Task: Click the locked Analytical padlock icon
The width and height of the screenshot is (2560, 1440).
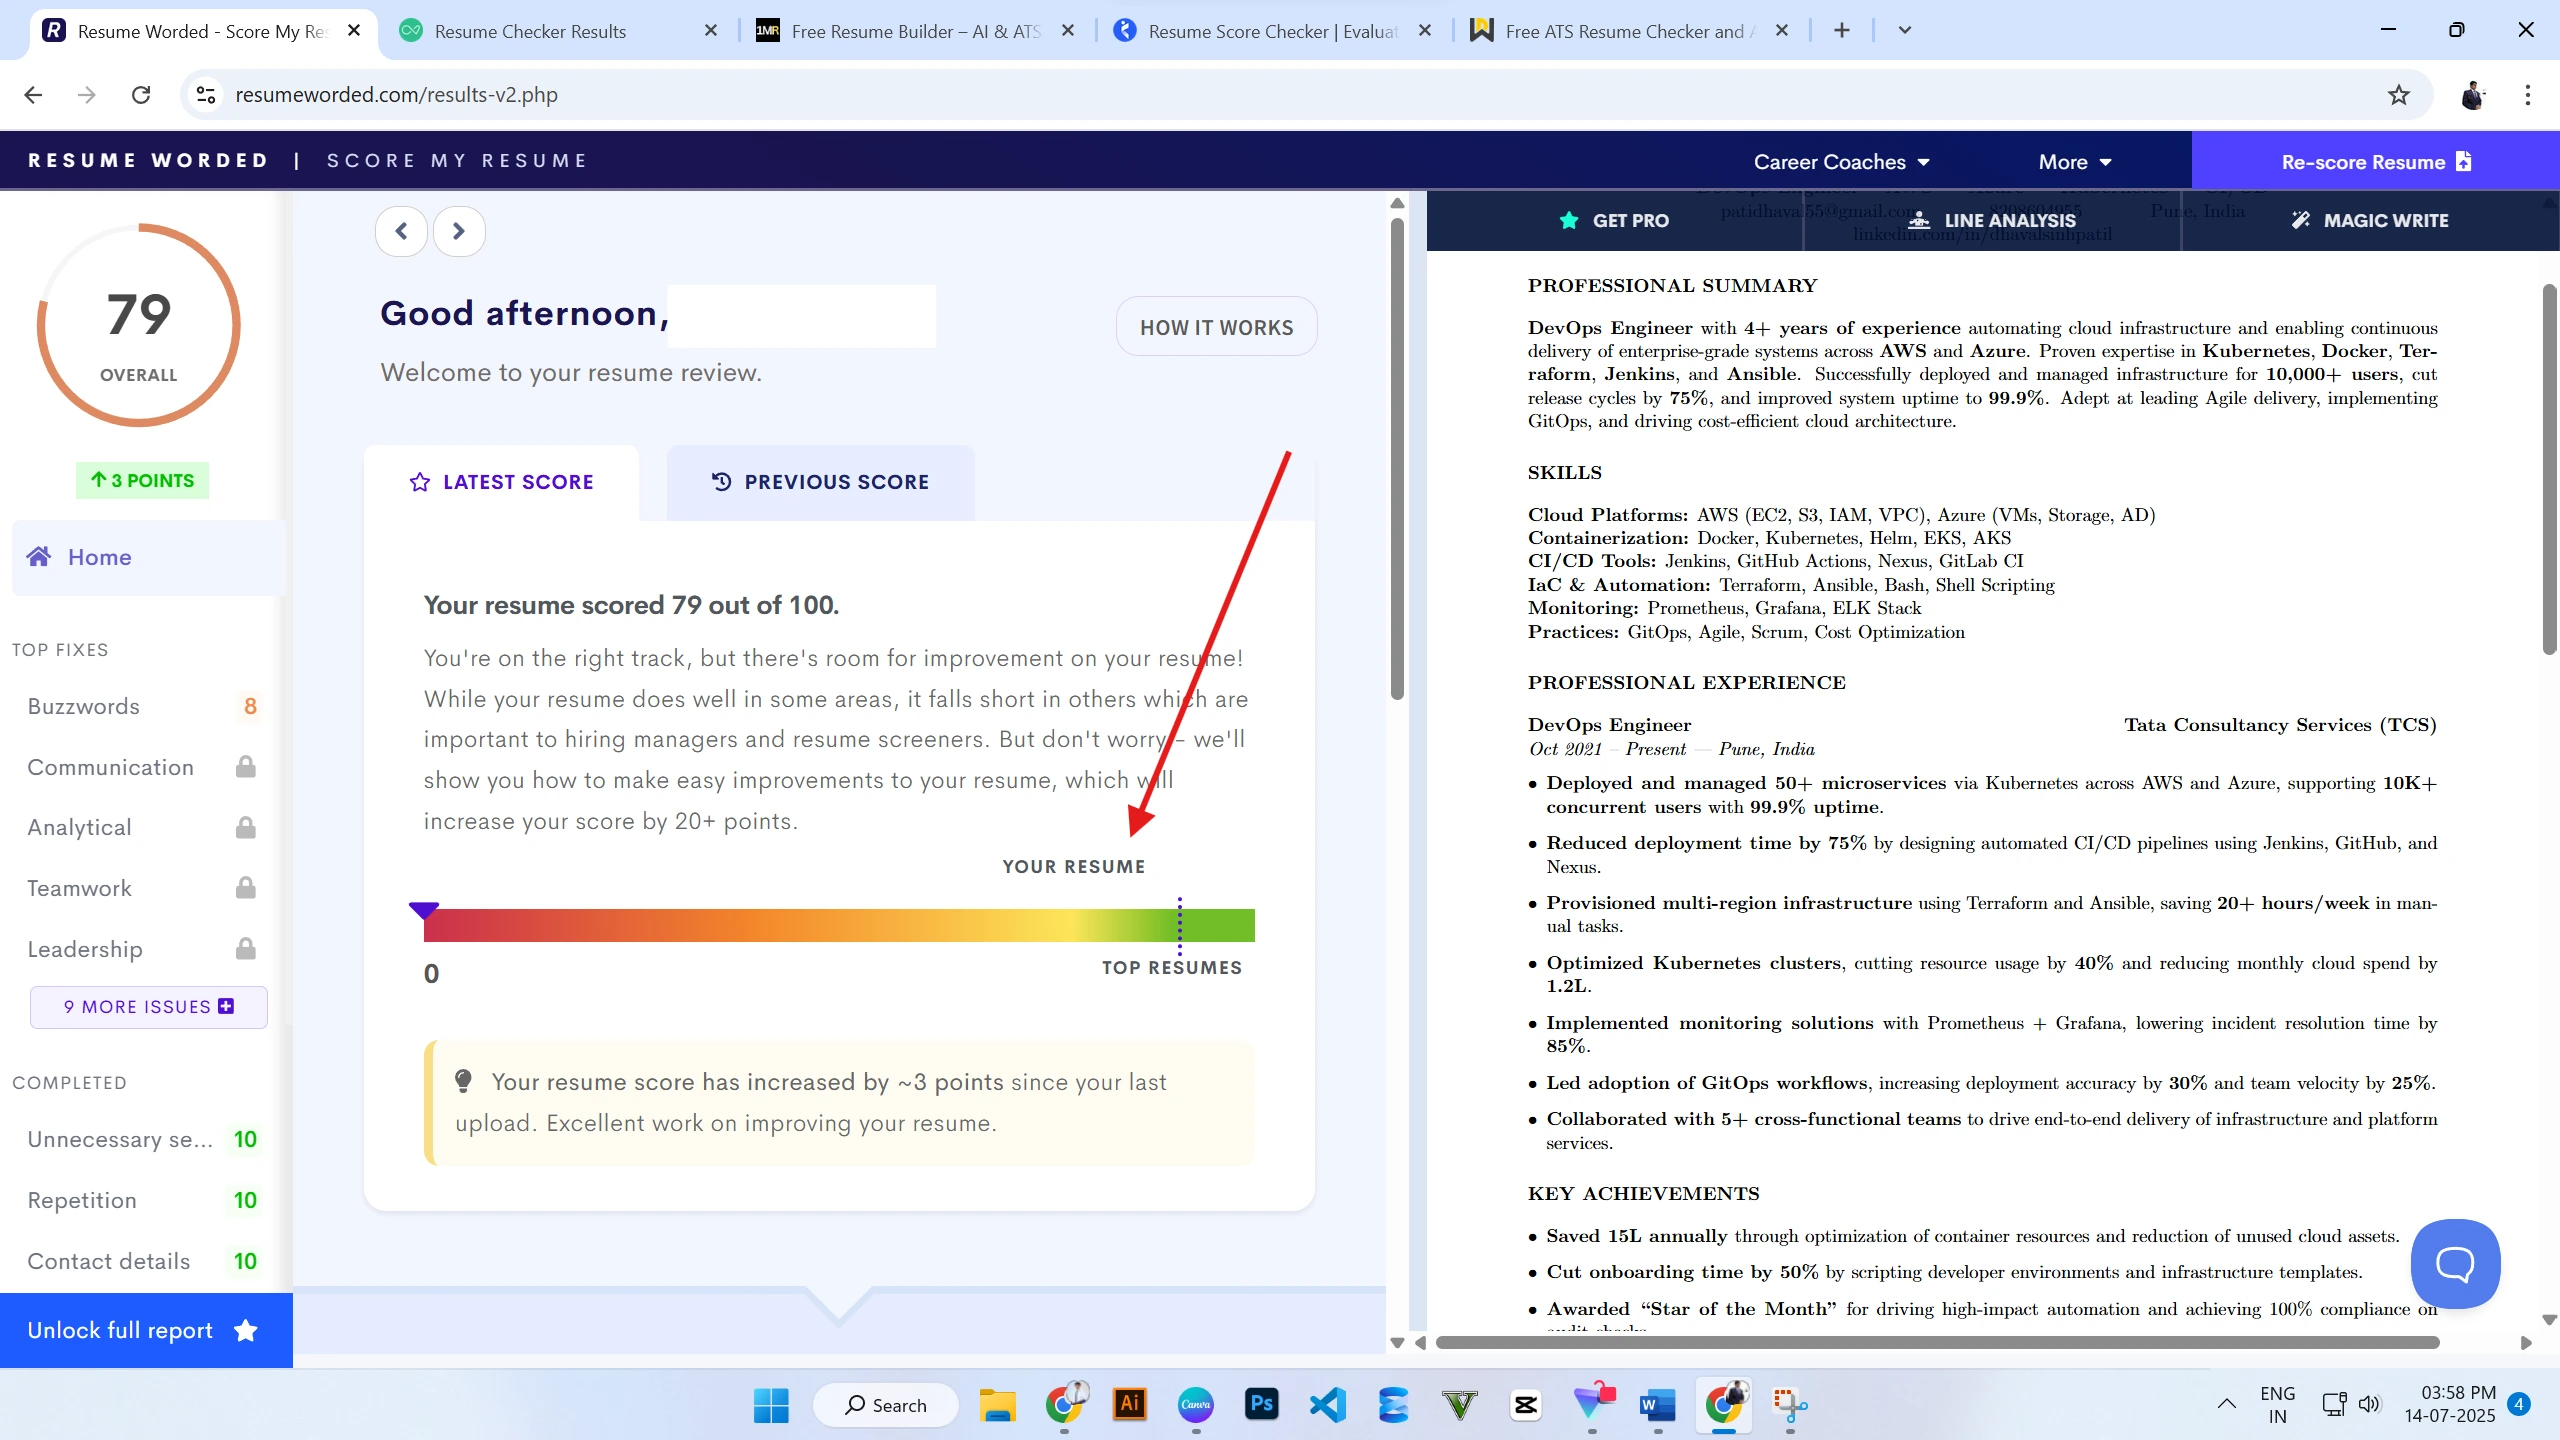Action: [245, 828]
